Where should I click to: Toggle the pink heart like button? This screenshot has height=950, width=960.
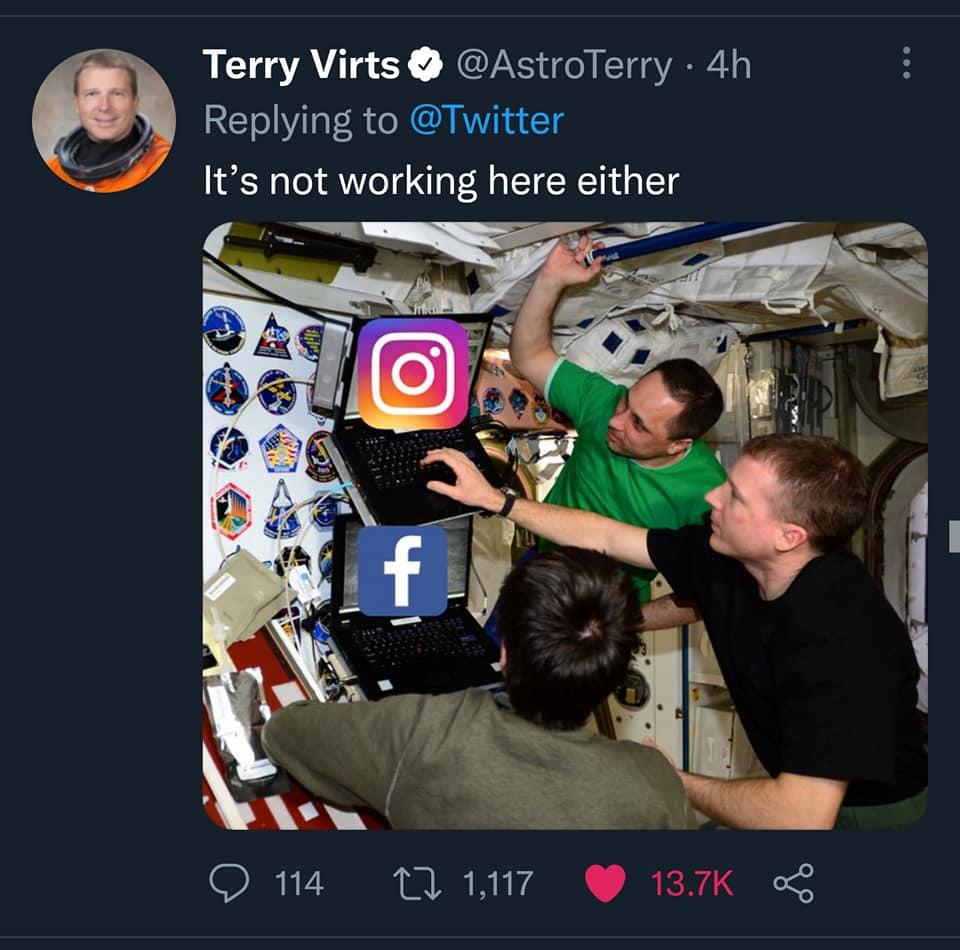(x=605, y=883)
